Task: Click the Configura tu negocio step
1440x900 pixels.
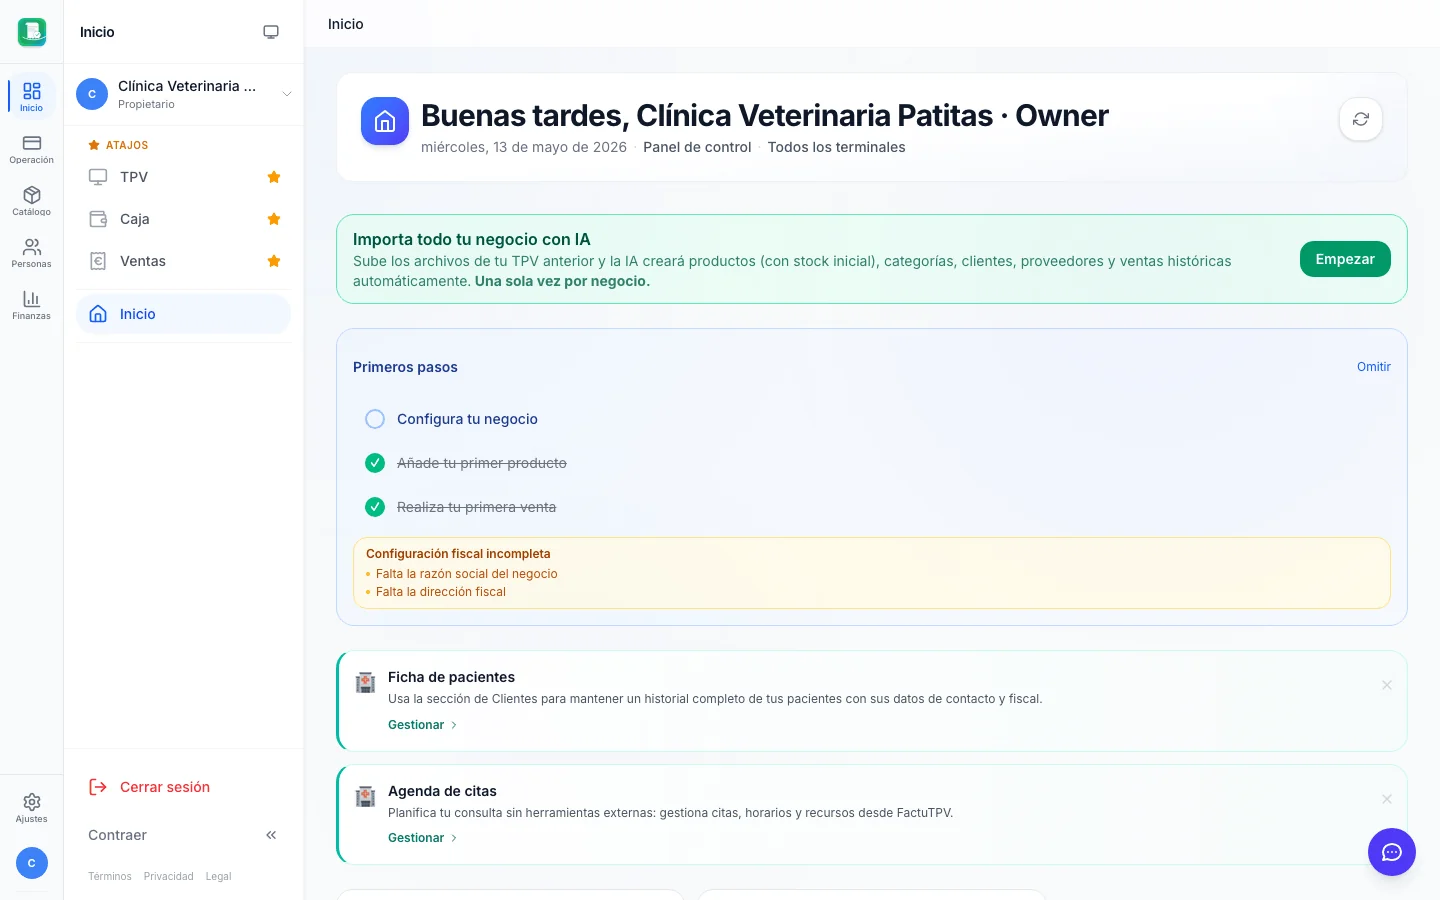Action: pos(467,419)
